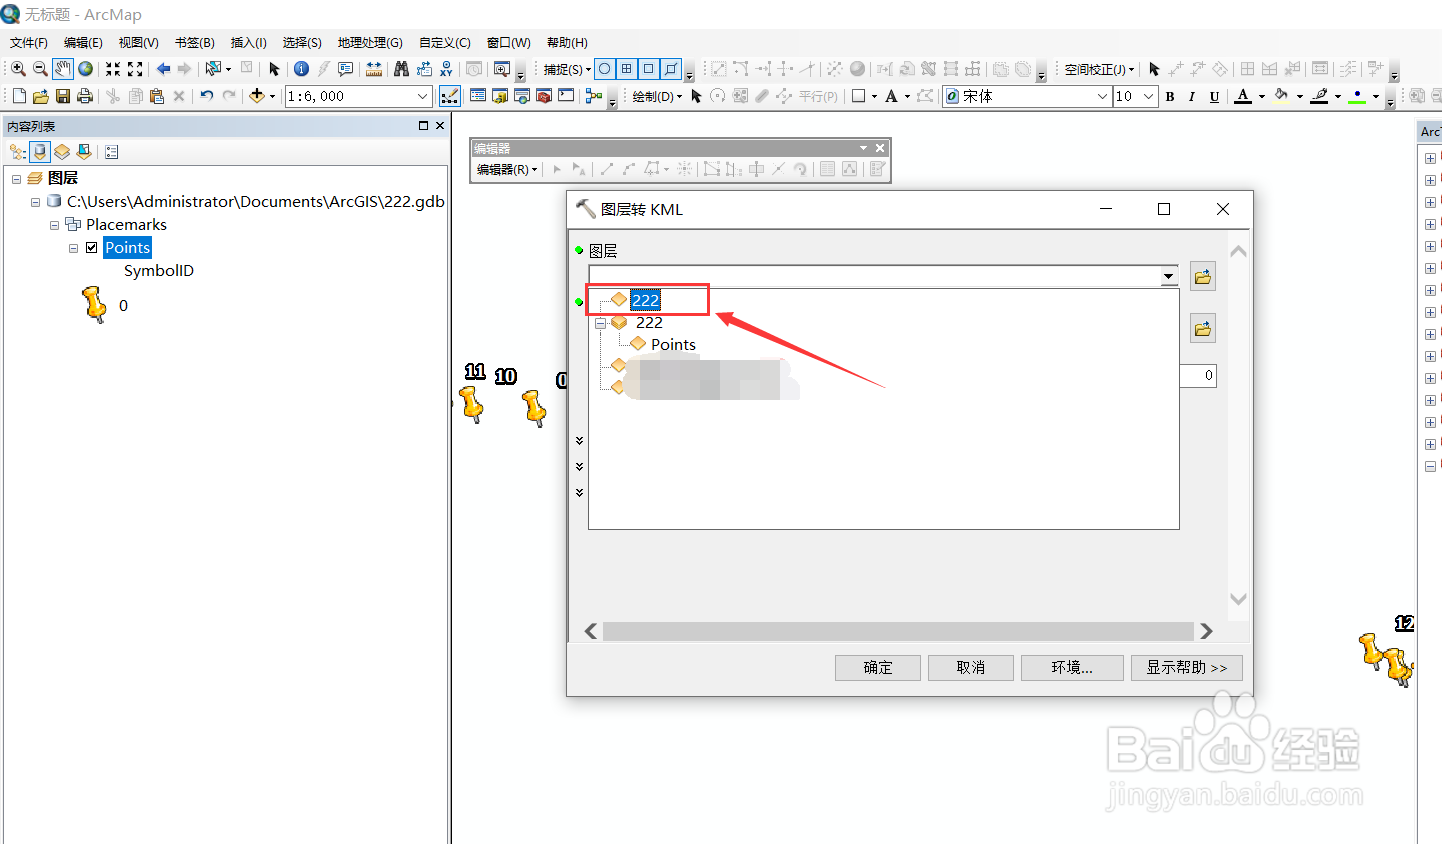Collapse the Placemarks group layer
This screenshot has height=844, width=1442.
[54, 224]
